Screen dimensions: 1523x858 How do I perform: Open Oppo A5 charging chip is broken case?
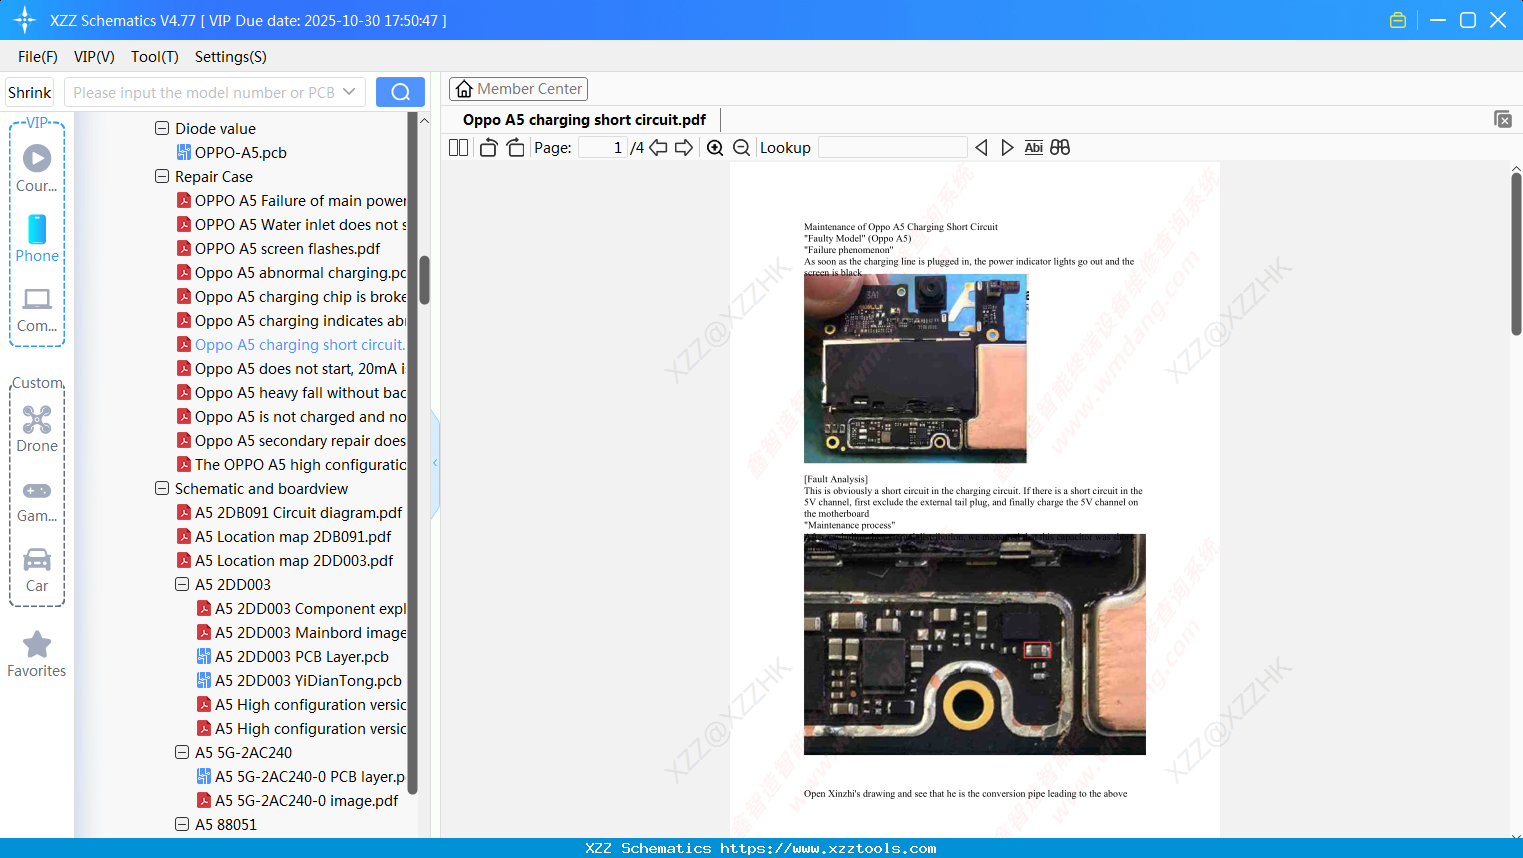tap(291, 297)
